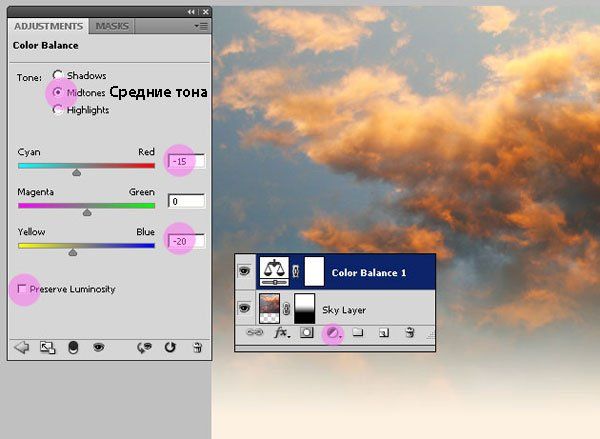Click the Cyan-Red value field showing -15
Screen dimensions: 600x439
pos(186,161)
